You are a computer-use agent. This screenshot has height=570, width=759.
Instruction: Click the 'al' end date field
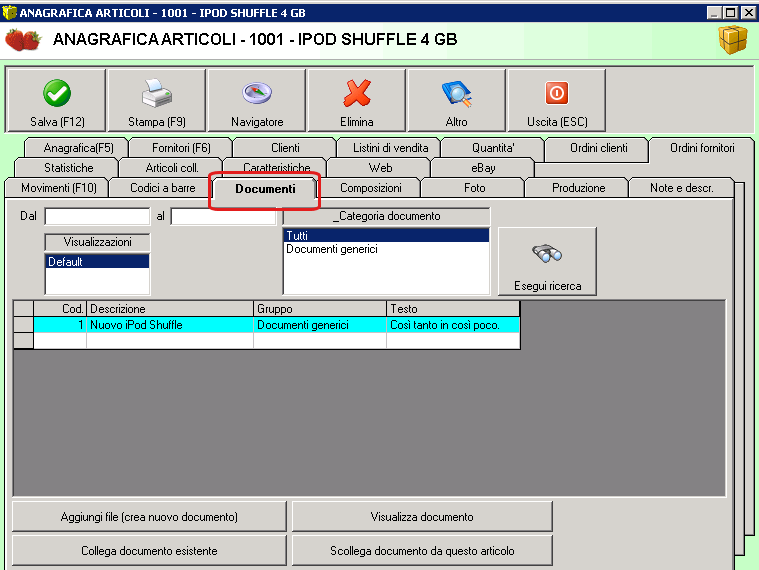224,216
